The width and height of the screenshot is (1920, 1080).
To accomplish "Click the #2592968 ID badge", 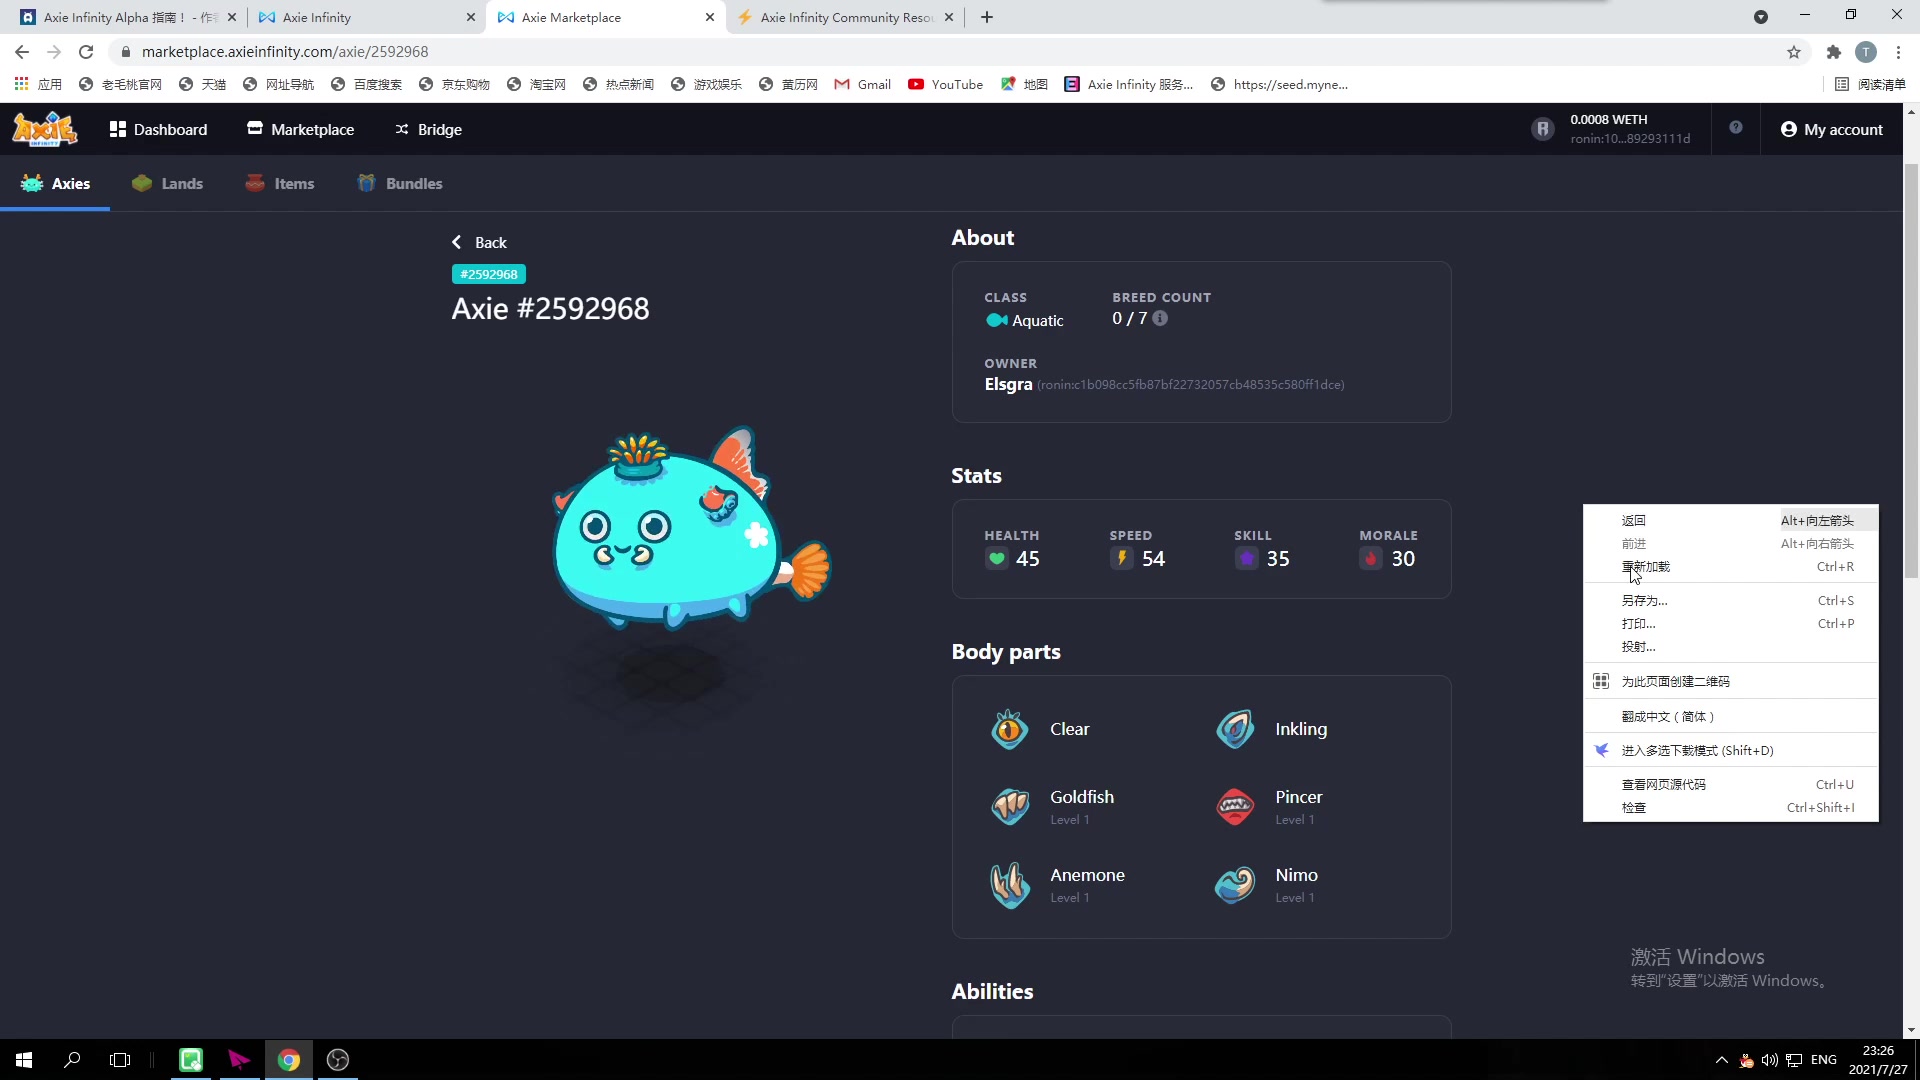I will [489, 274].
